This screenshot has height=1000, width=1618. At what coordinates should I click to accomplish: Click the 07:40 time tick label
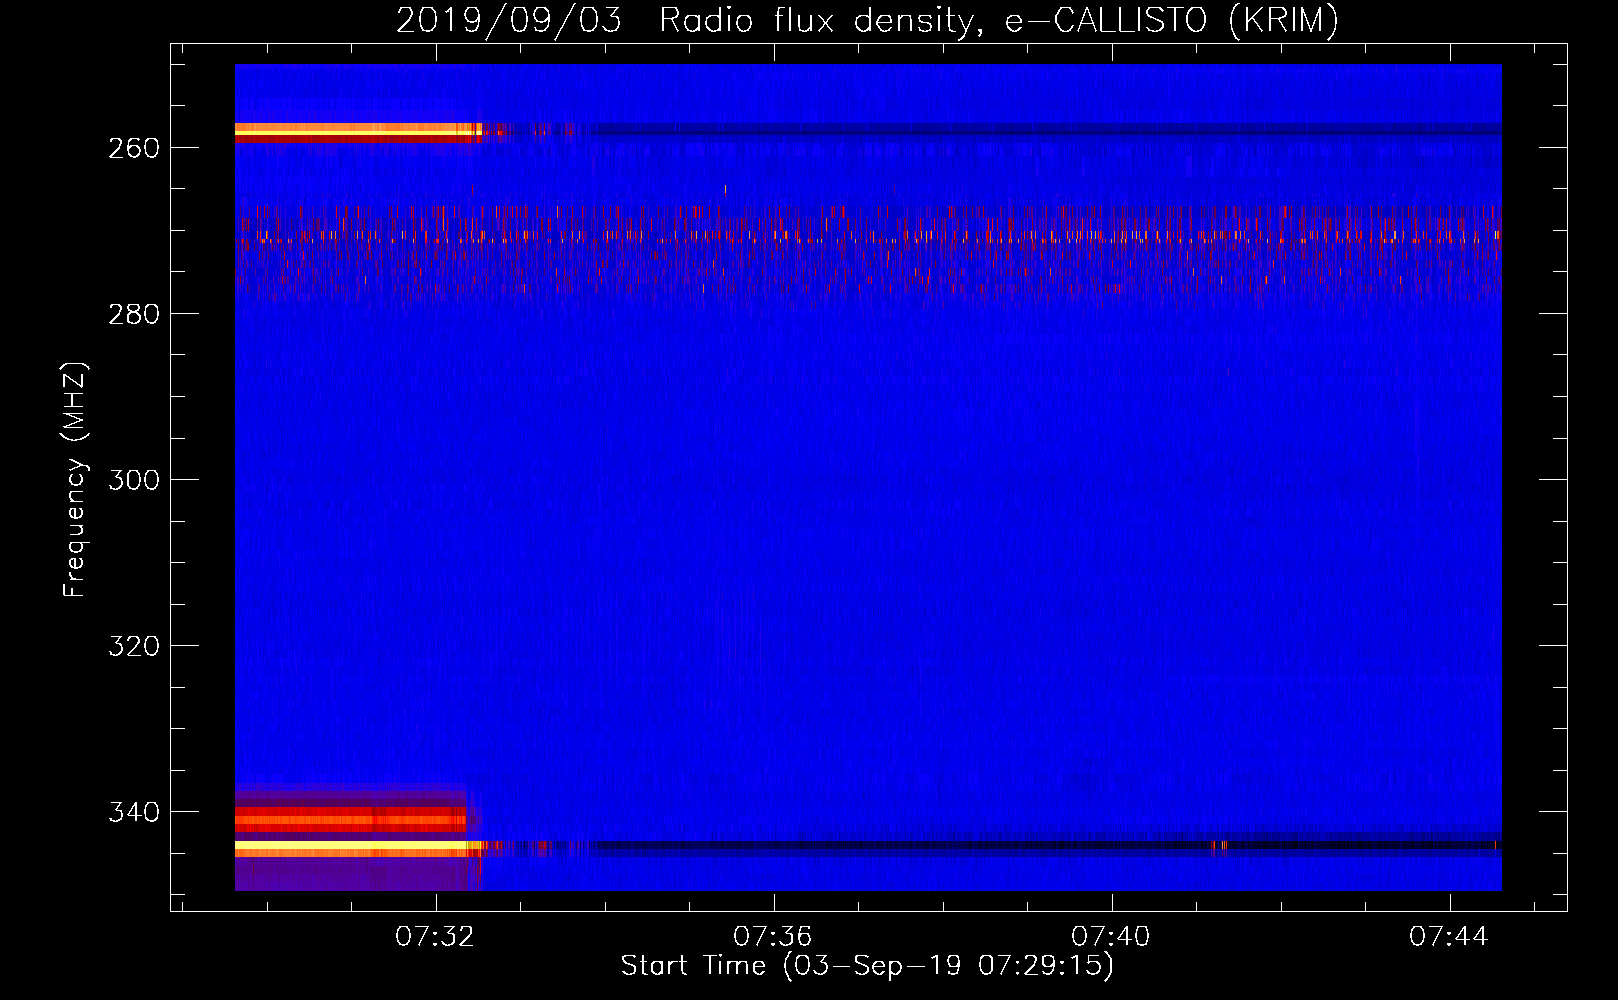pos(1110,937)
